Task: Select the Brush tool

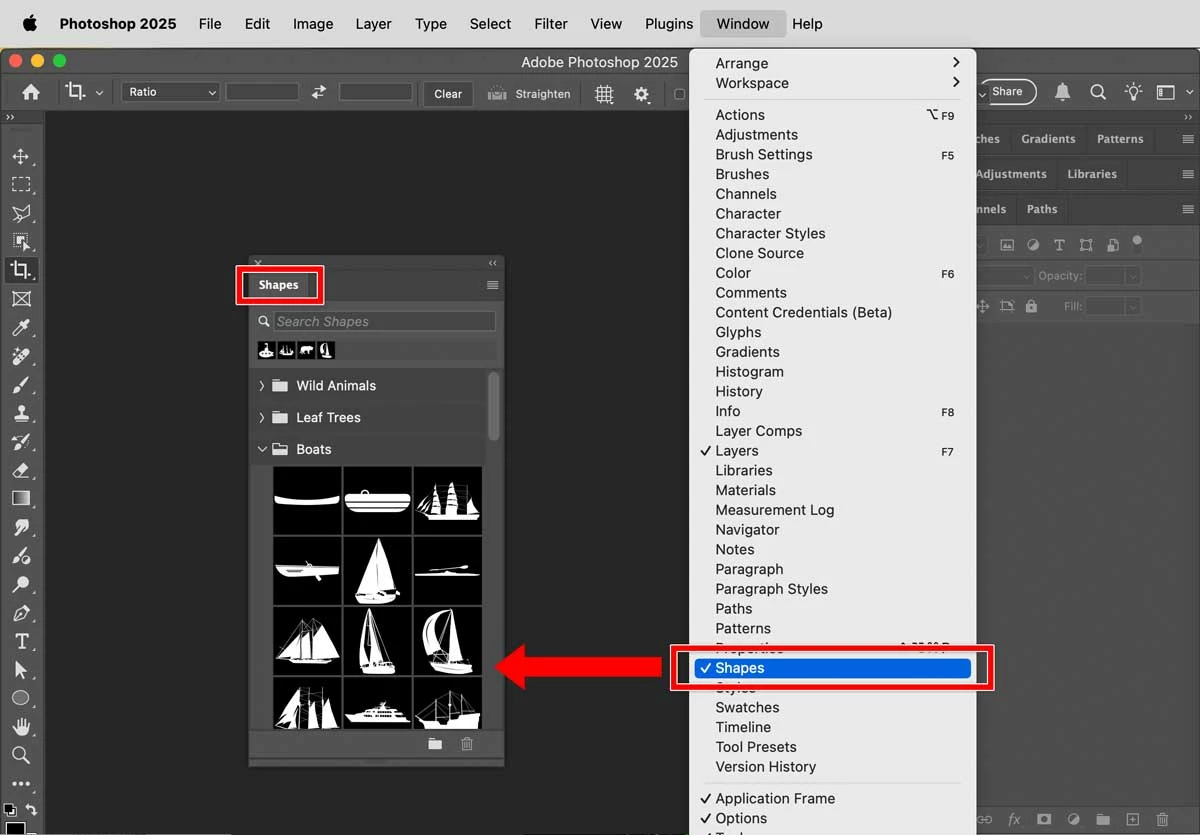Action: (21, 385)
